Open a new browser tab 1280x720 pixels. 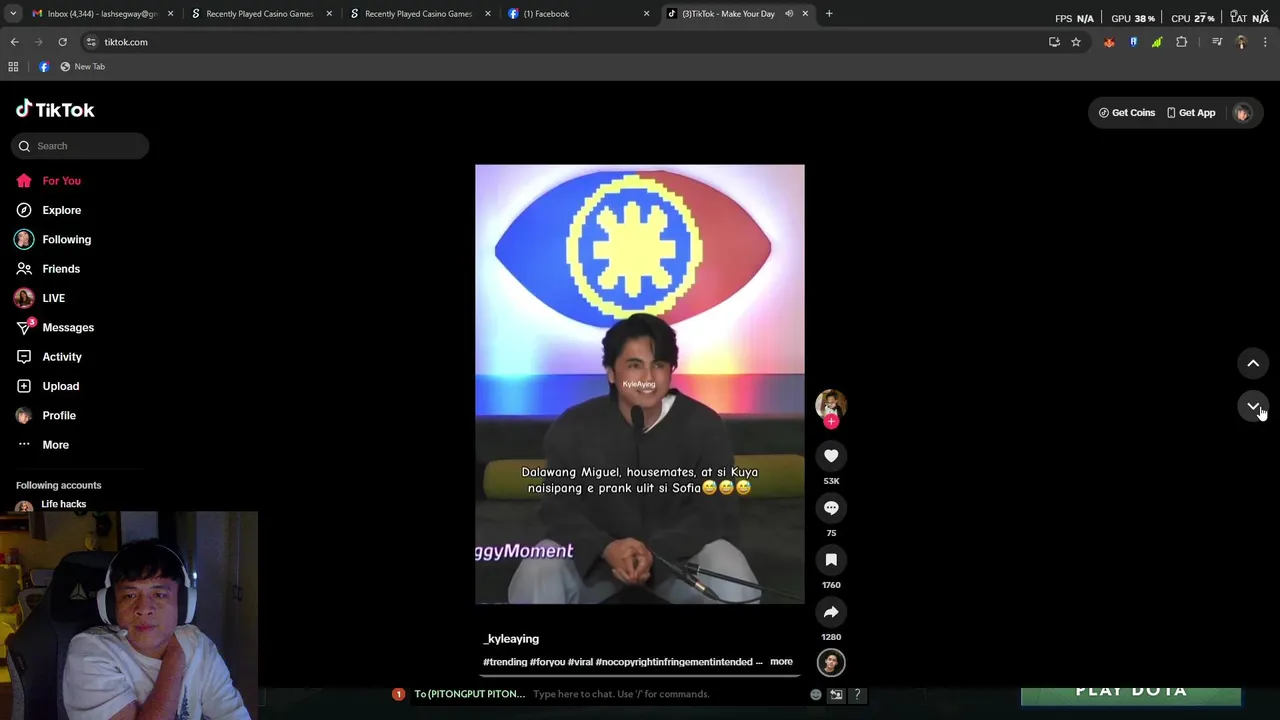[829, 14]
